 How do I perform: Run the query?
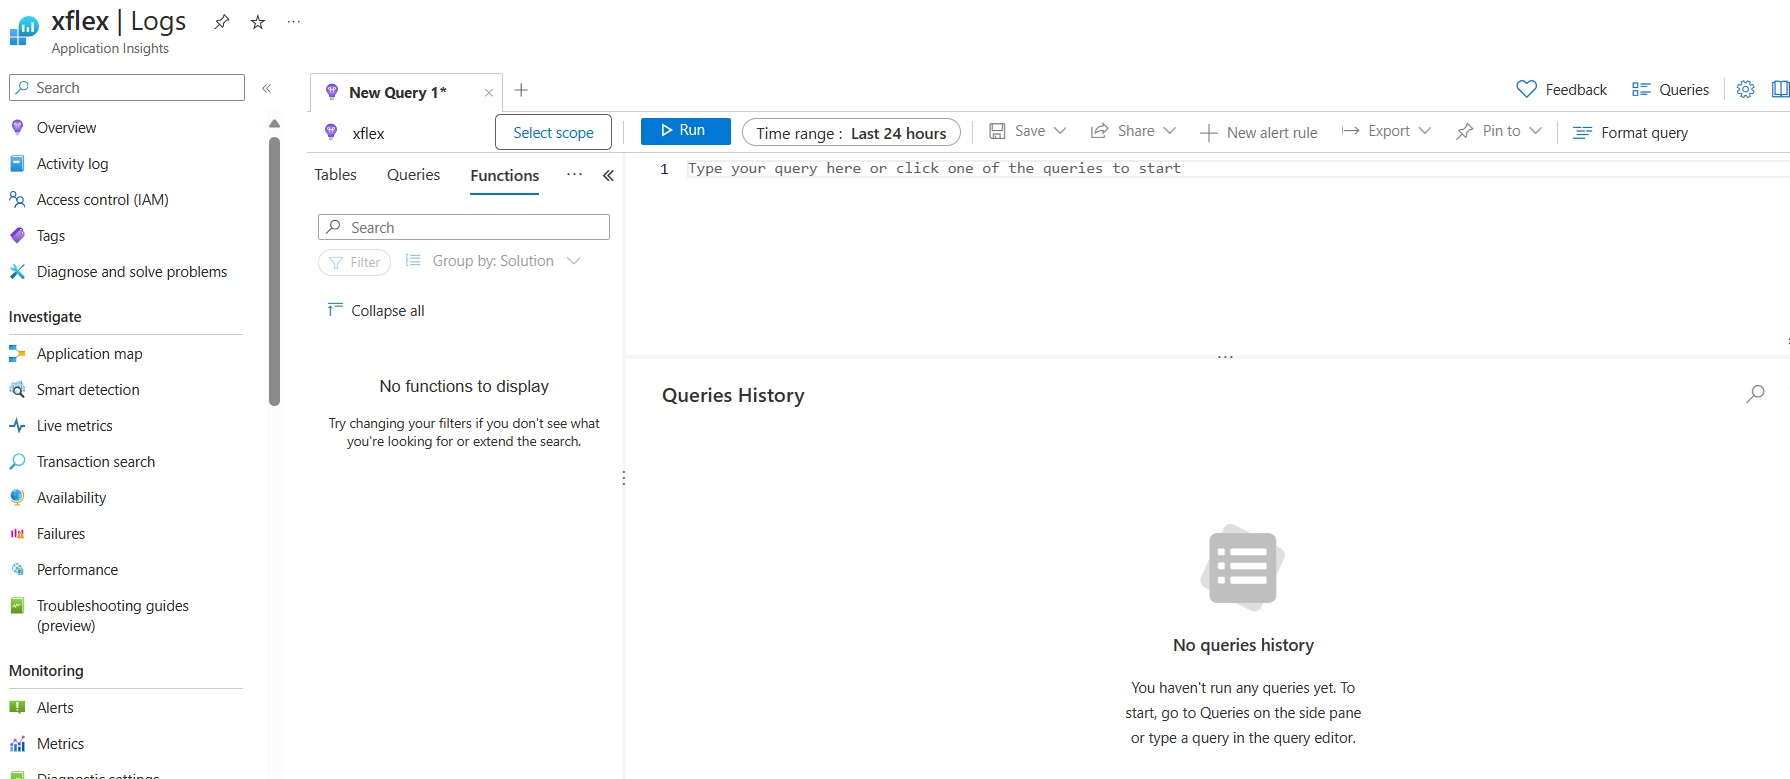click(685, 131)
